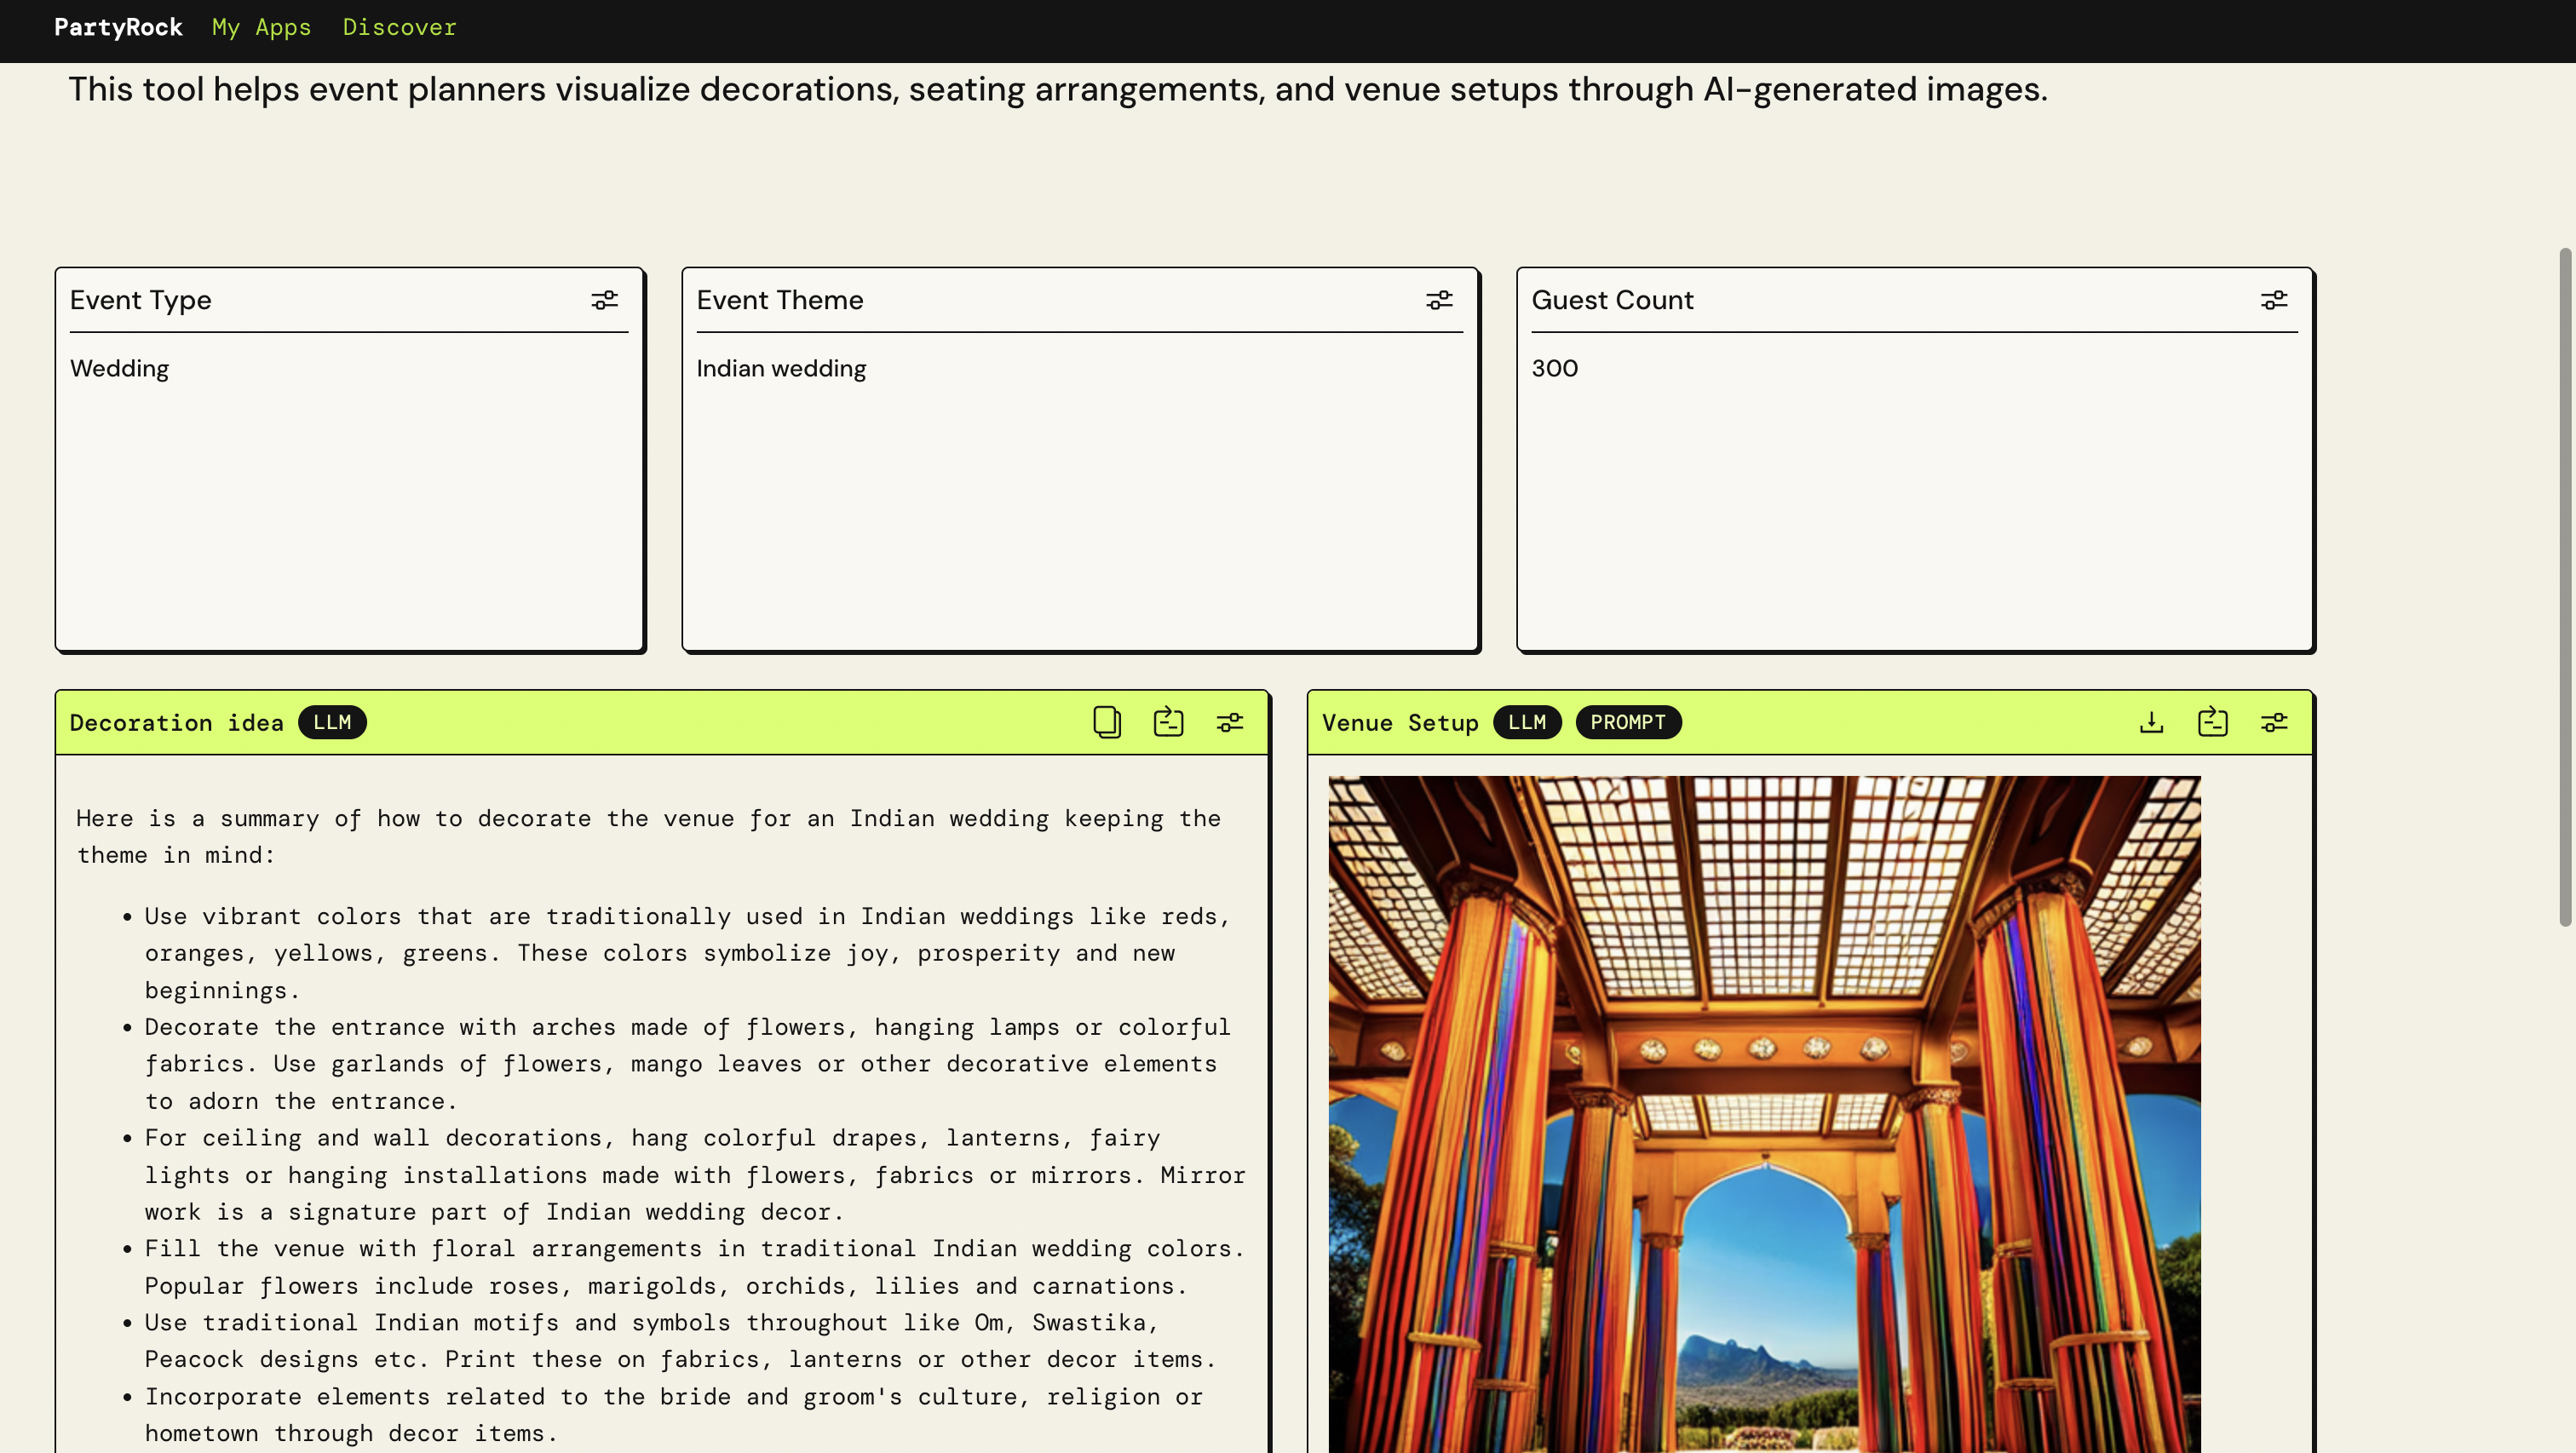Edit Decoration idea widget settings

(1230, 722)
